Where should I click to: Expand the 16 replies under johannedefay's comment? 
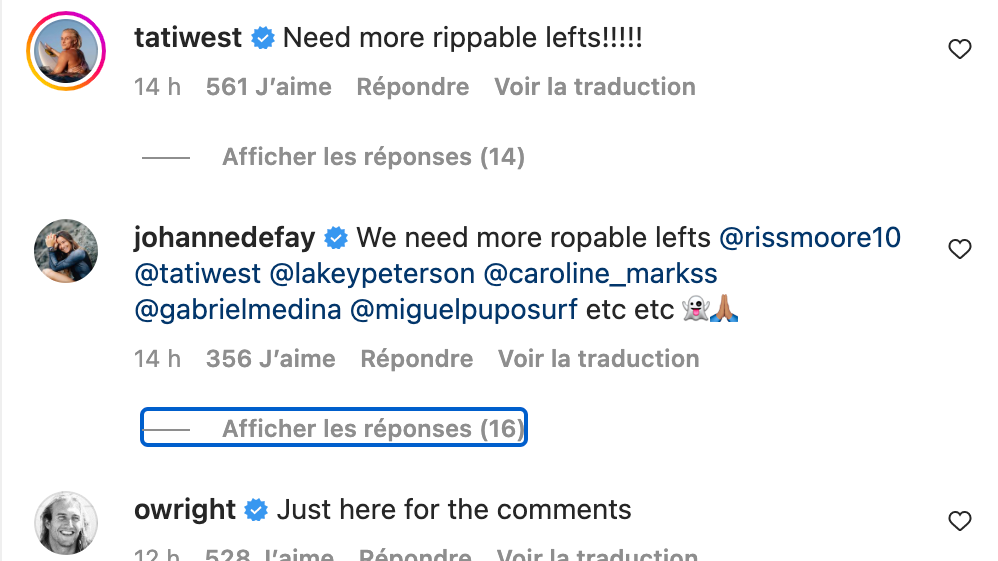pyautogui.click(x=372, y=429)
